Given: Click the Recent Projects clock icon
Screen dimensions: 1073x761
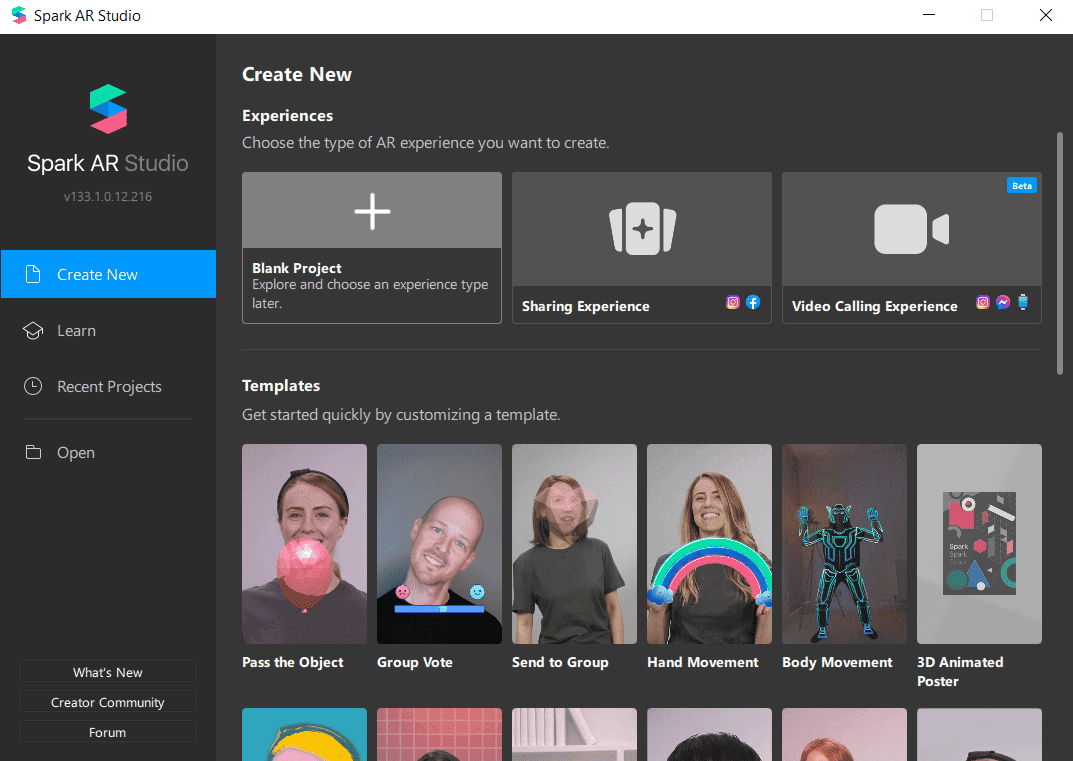Looking at the screenshot, I should coord(33,387).
